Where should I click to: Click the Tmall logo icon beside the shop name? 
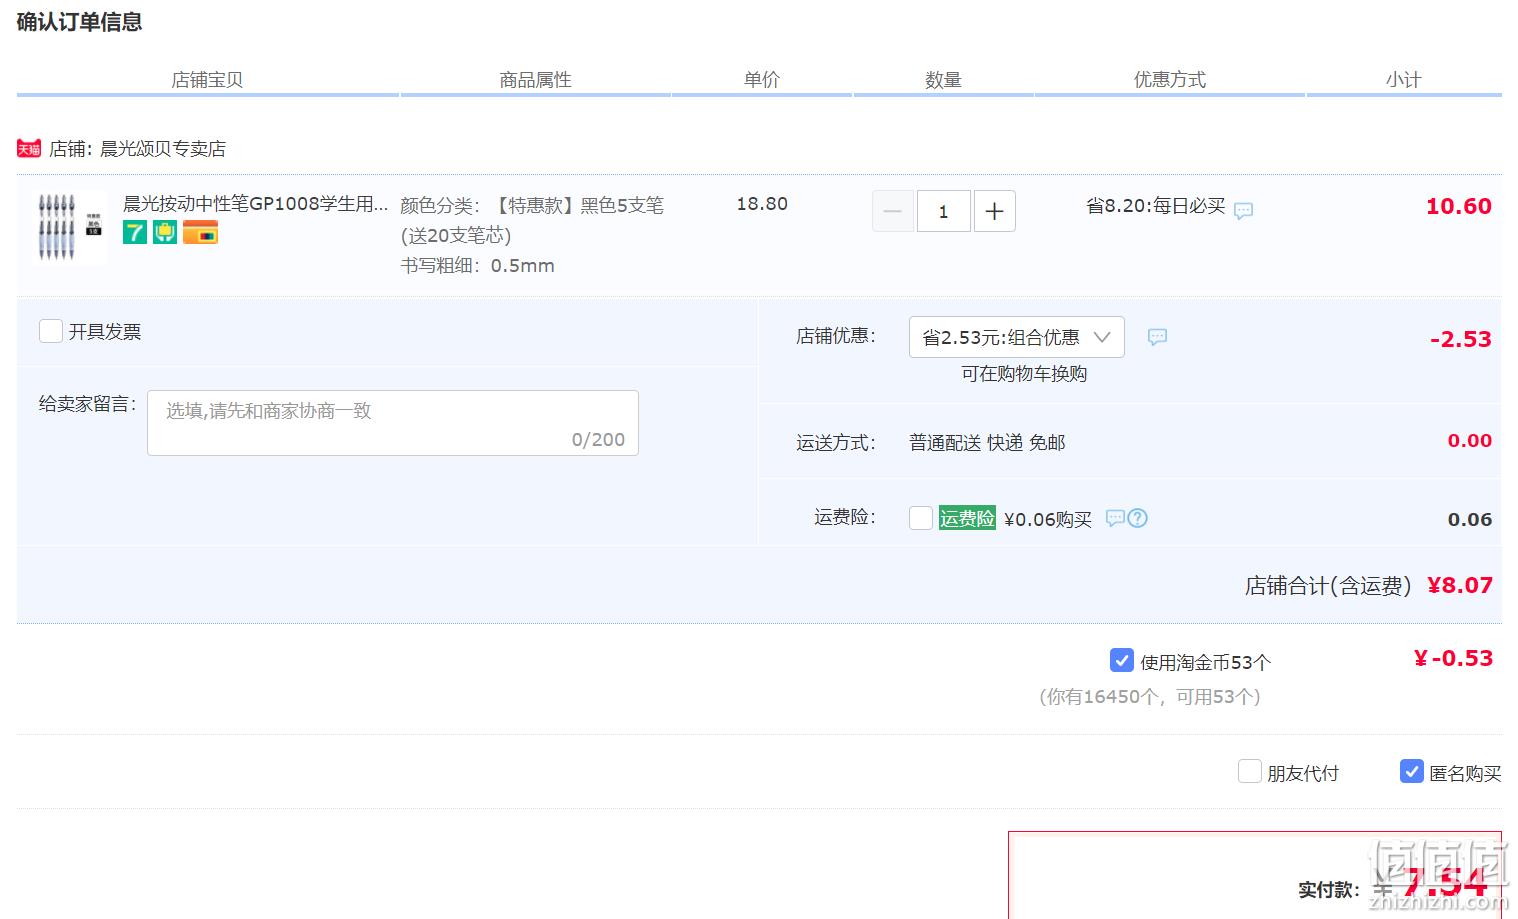(29, 149)
